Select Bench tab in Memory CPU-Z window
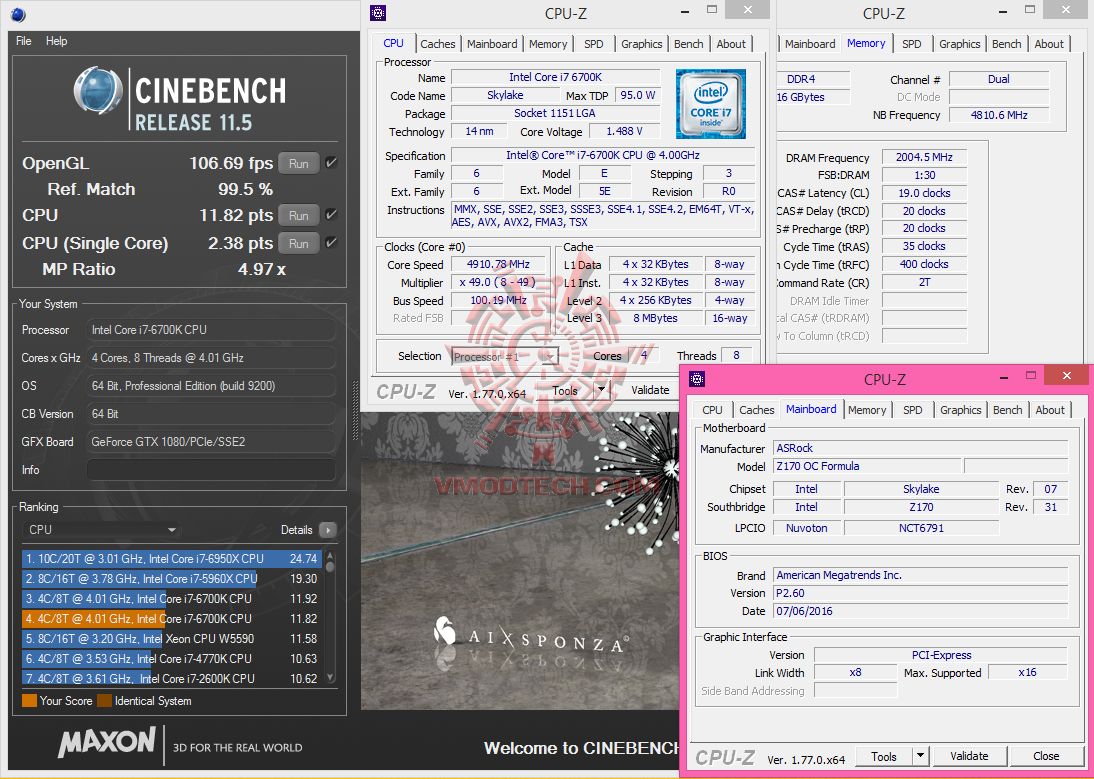The width and height of the screenshot is (1094, 779). pos(1007,44)
